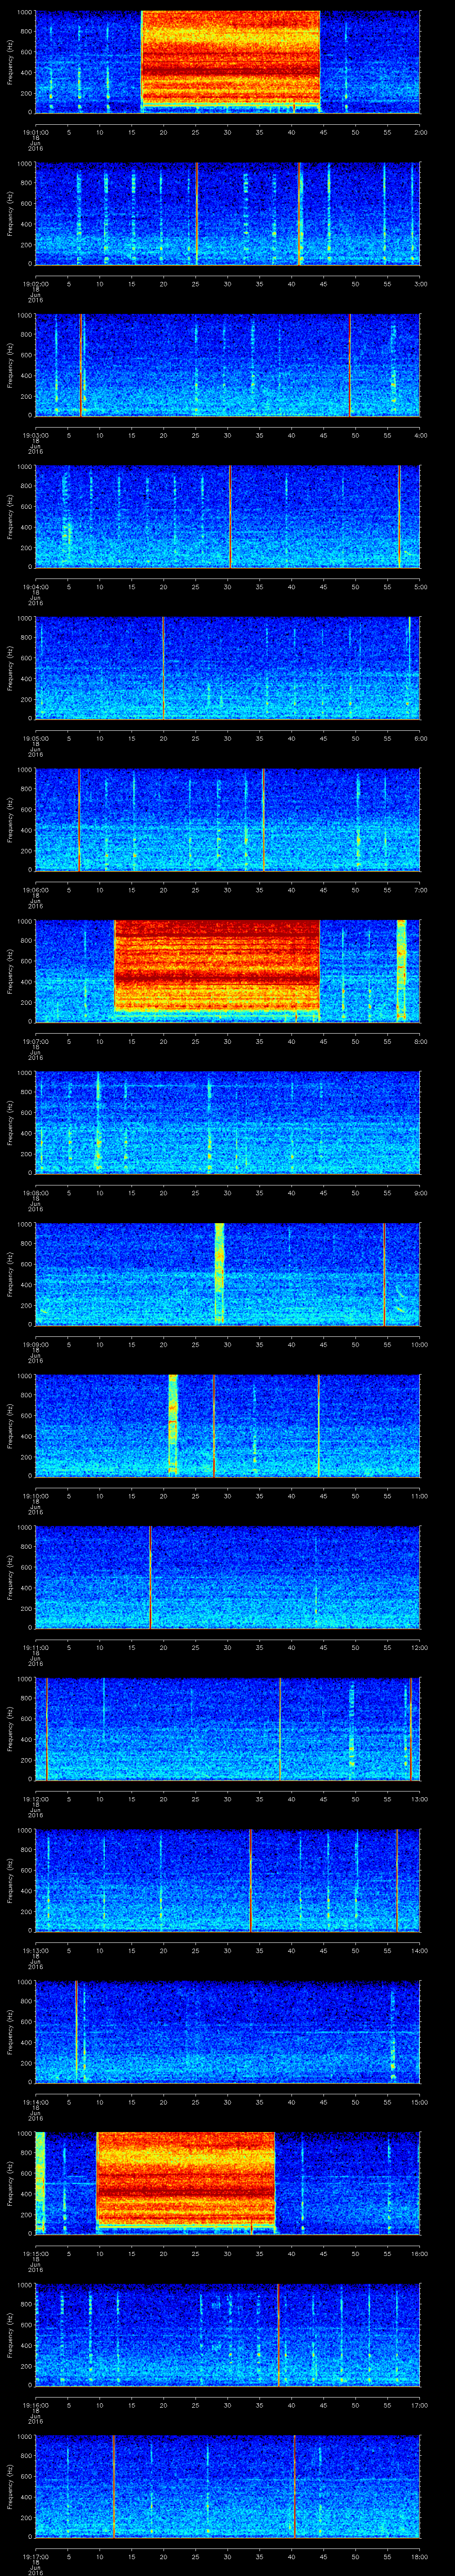Screen dimensions: 455x2576
Task: Click the 19:06:00 timestamp label
Action: point(36,890)
